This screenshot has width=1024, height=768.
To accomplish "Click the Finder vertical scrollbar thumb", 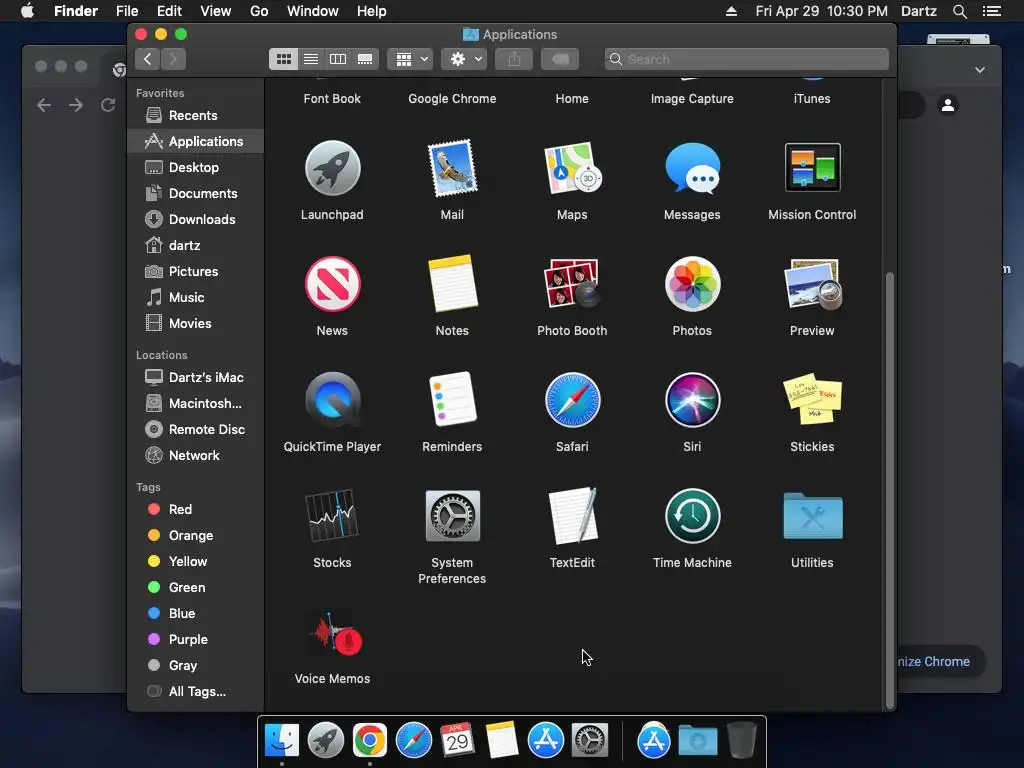I will click(889, 490).
